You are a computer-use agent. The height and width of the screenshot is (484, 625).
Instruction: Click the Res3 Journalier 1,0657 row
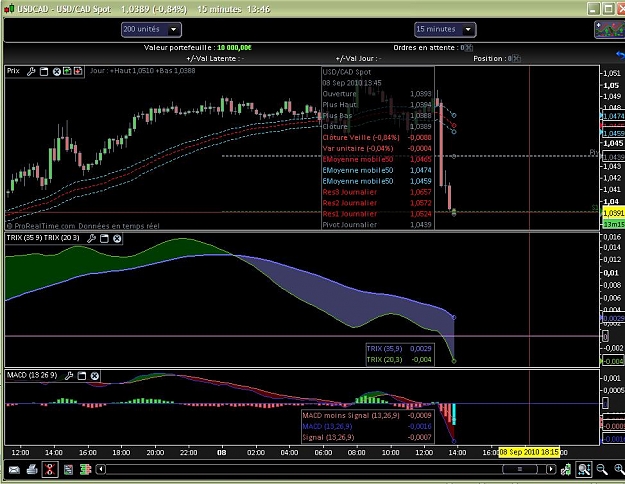377,192
